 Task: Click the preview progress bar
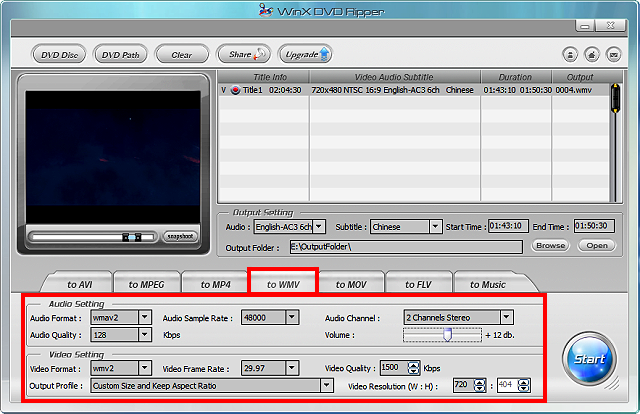pos(93,237)
